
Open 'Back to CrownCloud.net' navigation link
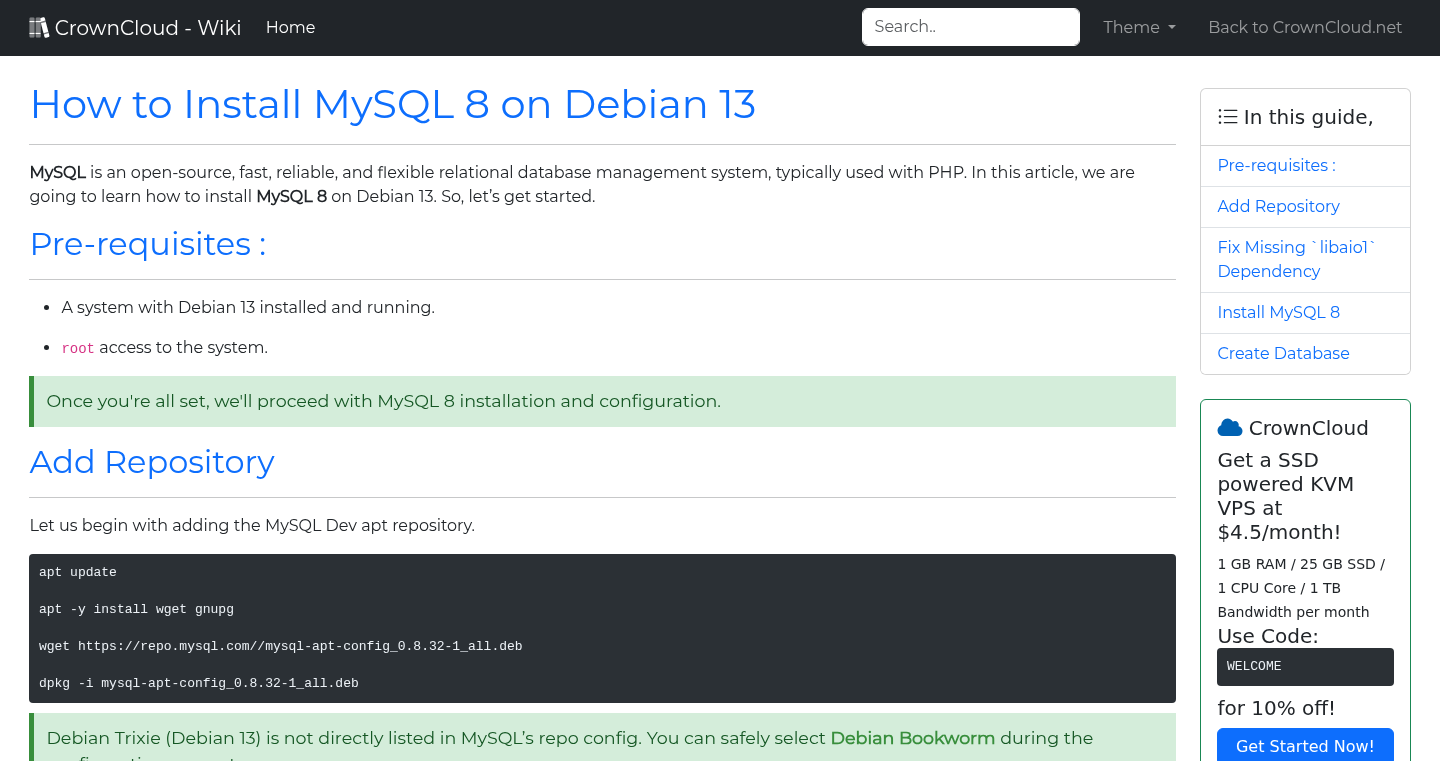pos(1305,27)
